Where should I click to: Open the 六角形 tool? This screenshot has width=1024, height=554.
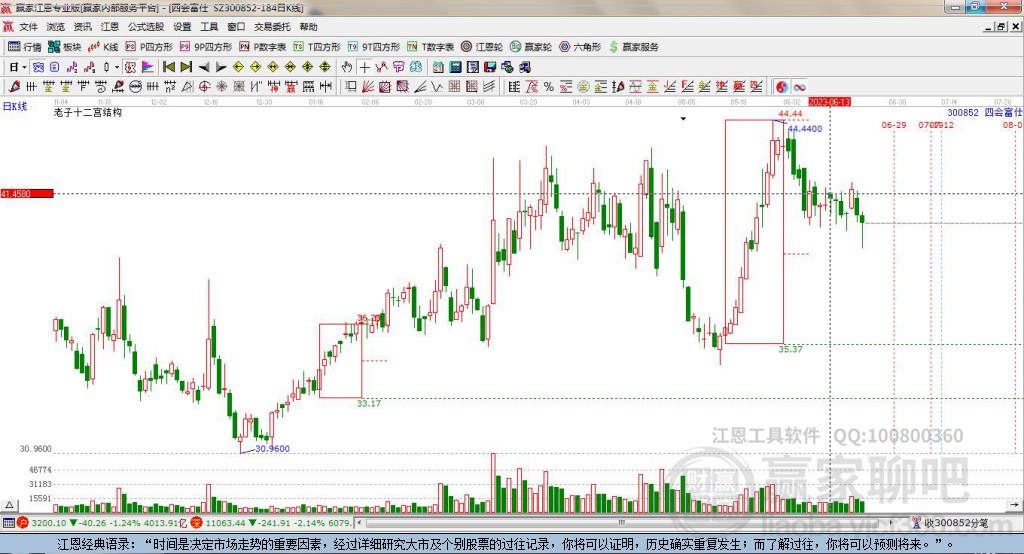tap(580, 47)
